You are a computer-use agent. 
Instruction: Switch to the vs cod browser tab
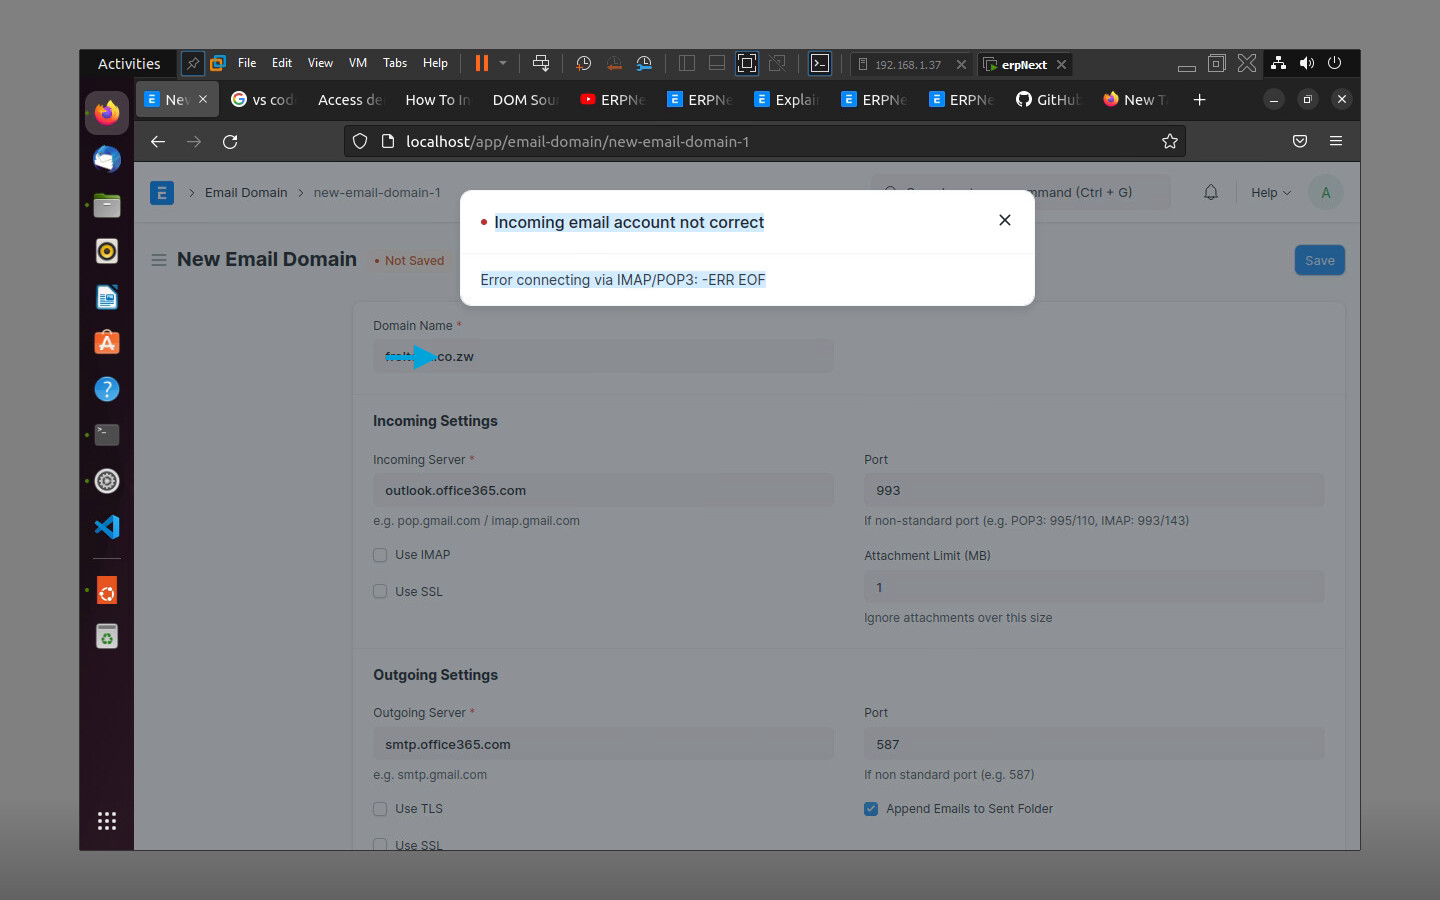pos(264,99)
